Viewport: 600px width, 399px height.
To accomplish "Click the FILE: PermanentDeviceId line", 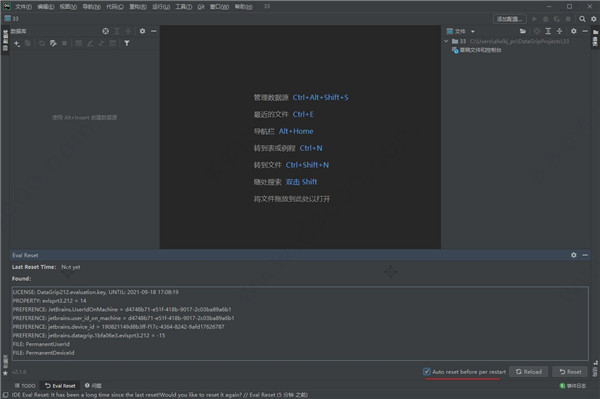I will pos(44,353).
